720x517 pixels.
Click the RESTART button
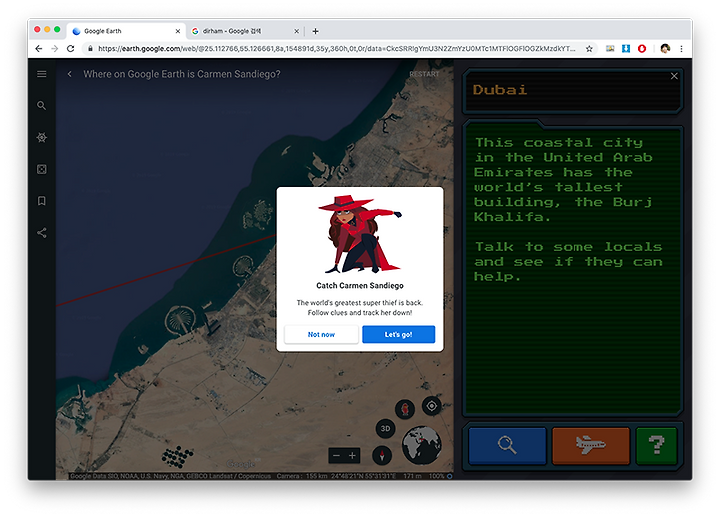click(x=424, y=74)
